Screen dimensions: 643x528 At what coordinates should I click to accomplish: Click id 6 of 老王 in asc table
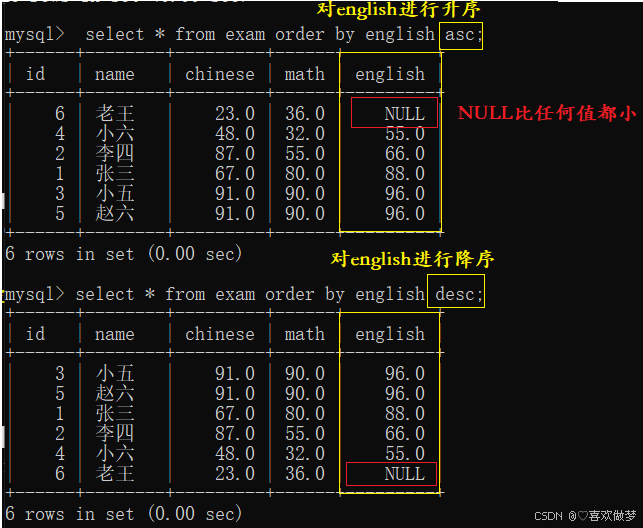(x=60, y=114)
